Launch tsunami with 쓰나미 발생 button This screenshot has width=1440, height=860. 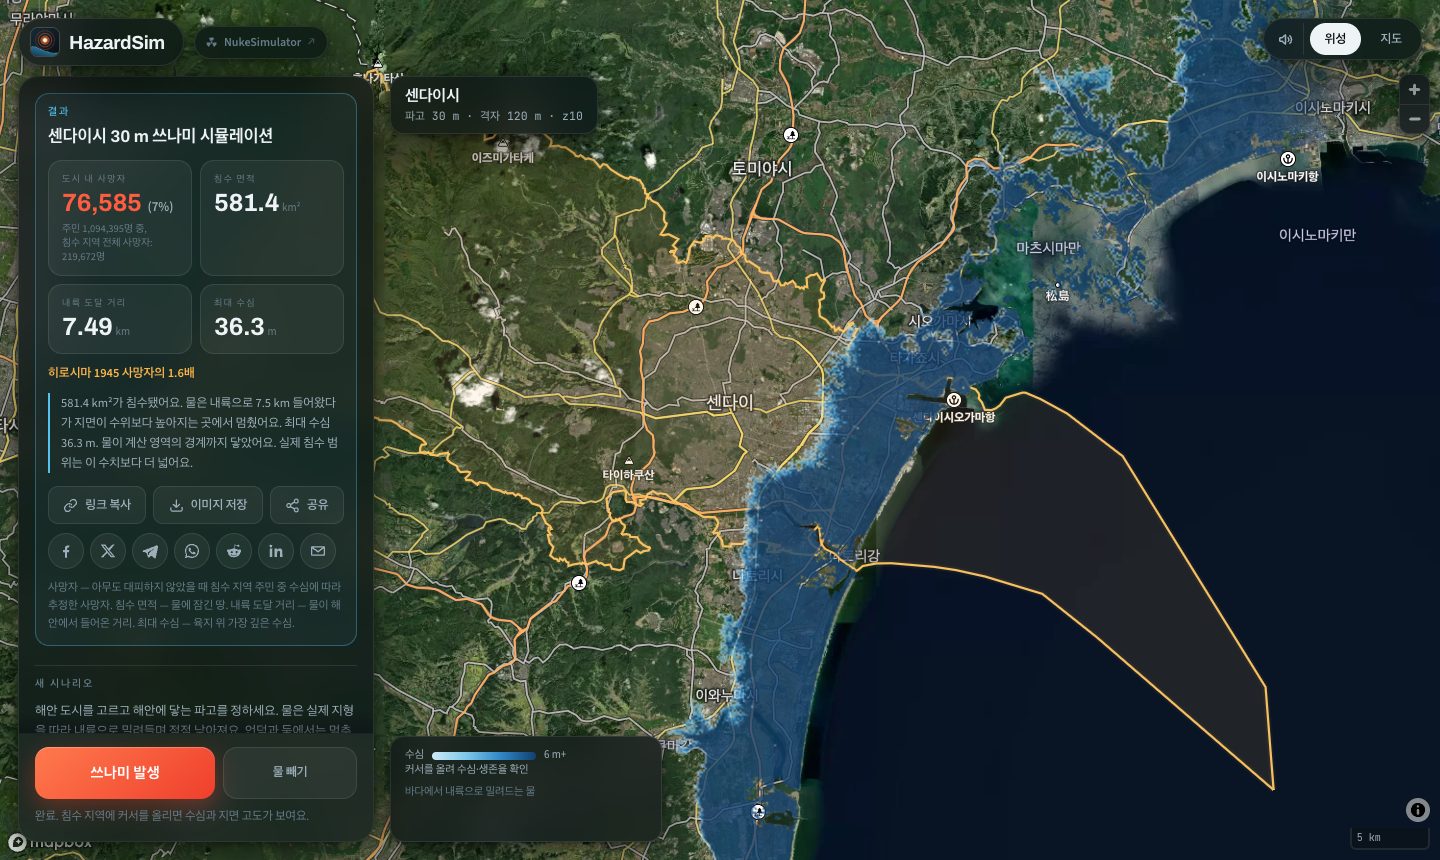(x=125, y=773)
